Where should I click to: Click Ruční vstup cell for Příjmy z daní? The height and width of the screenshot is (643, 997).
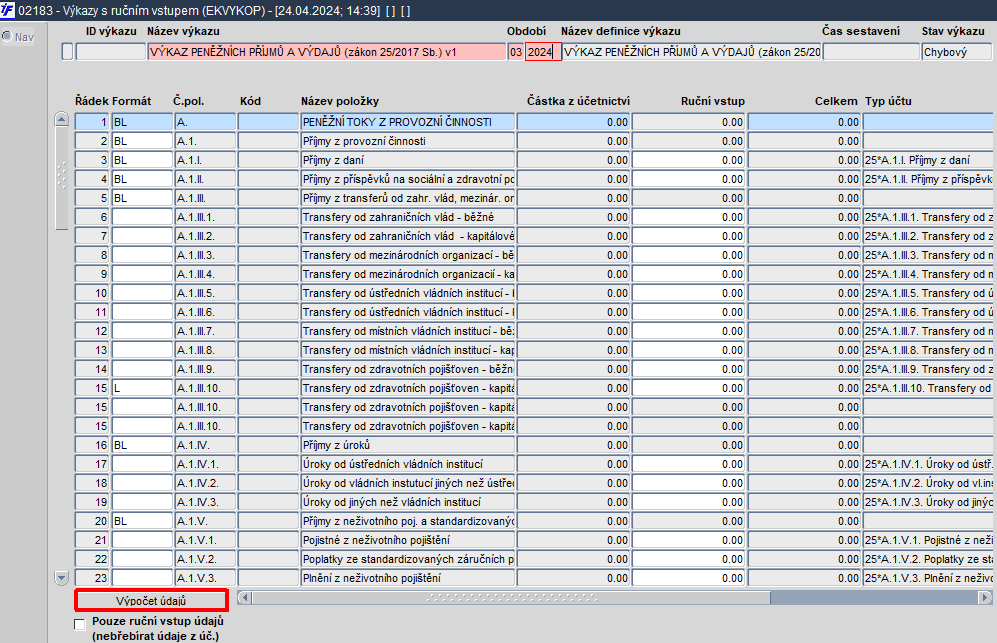[689, 160]
